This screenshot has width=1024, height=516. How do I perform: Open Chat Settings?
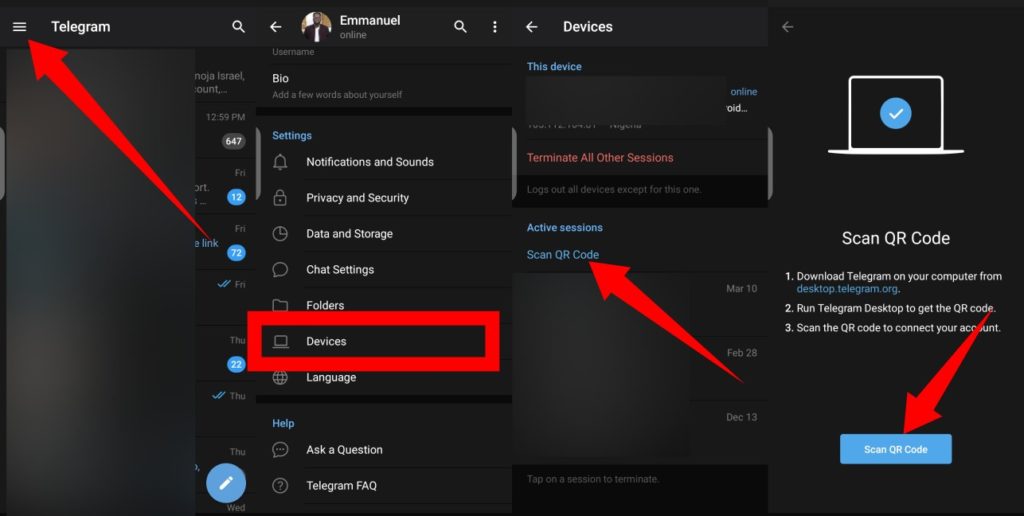coord(384,270)
